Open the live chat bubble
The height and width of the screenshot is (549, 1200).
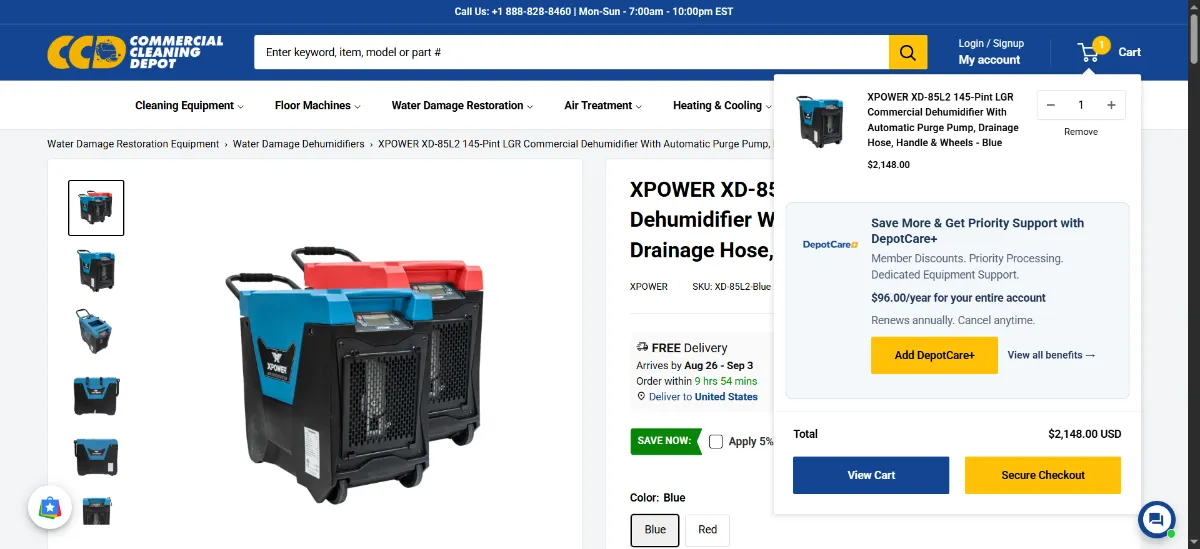1156,519
